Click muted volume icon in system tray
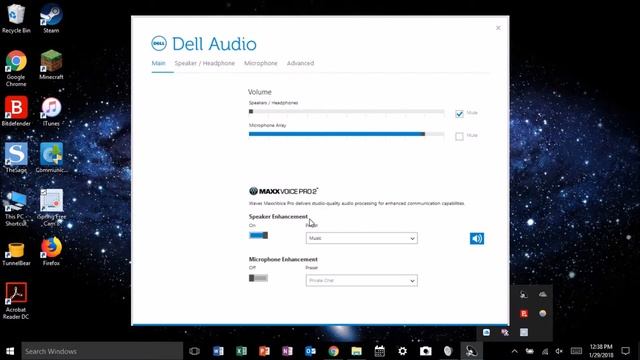 point(559,351)
